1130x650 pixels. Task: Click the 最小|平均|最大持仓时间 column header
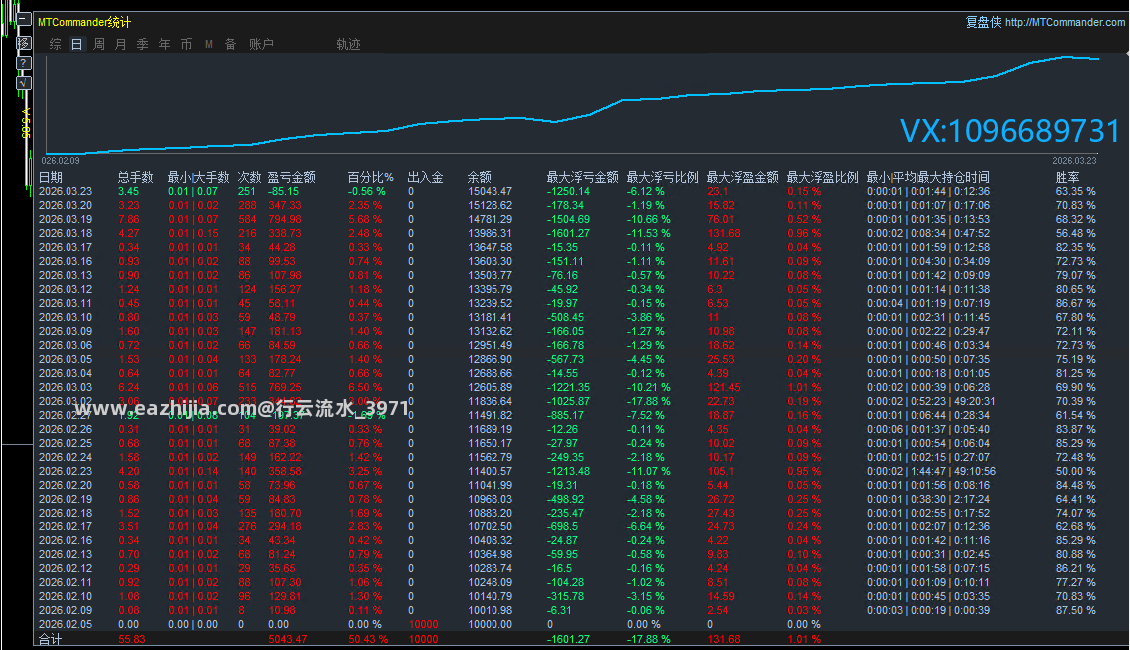pos(927,177)
